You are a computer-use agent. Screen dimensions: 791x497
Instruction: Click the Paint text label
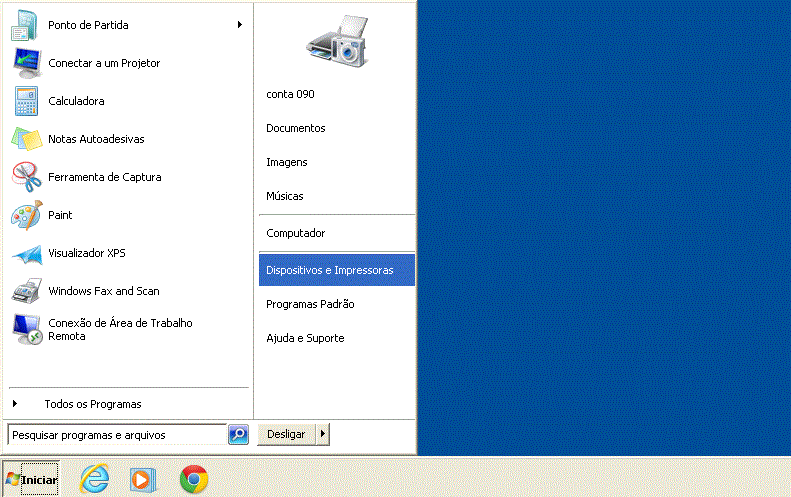(60, 215)
